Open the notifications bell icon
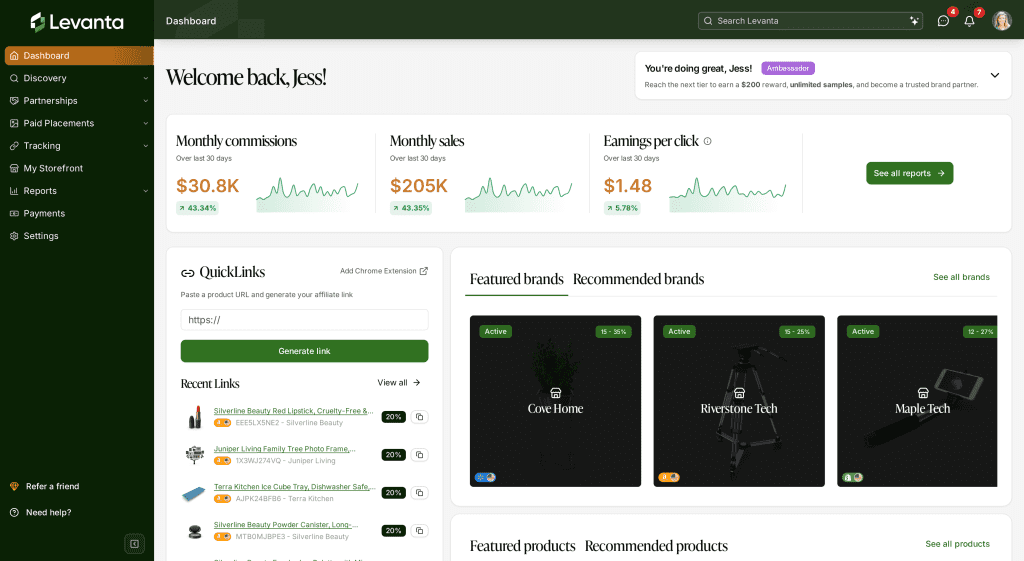Screen dimensions: 1024x561 point(969,21)
